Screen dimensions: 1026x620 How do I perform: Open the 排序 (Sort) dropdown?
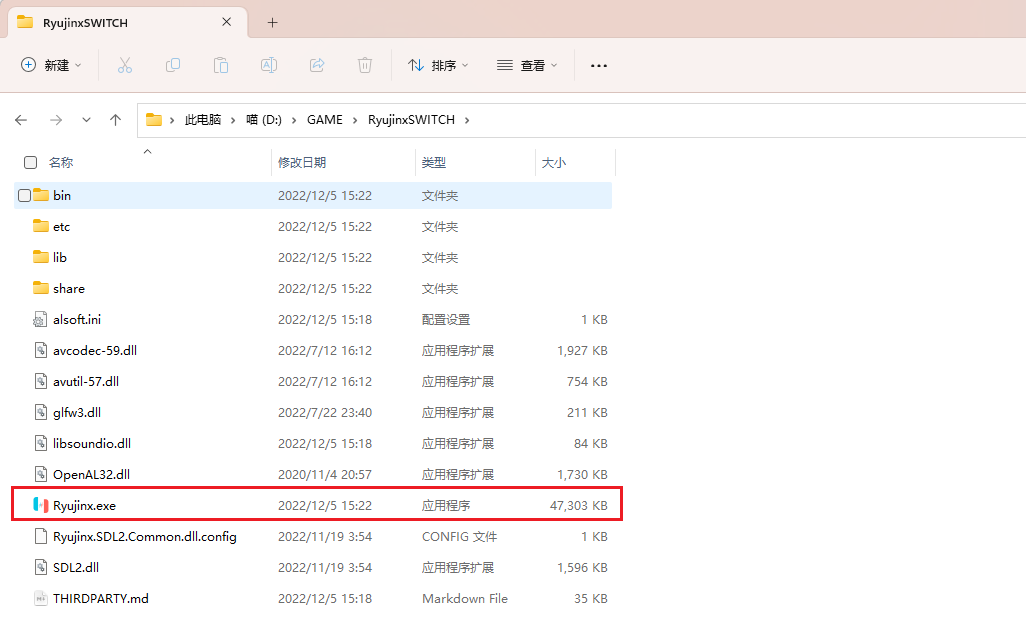[438, 65]
